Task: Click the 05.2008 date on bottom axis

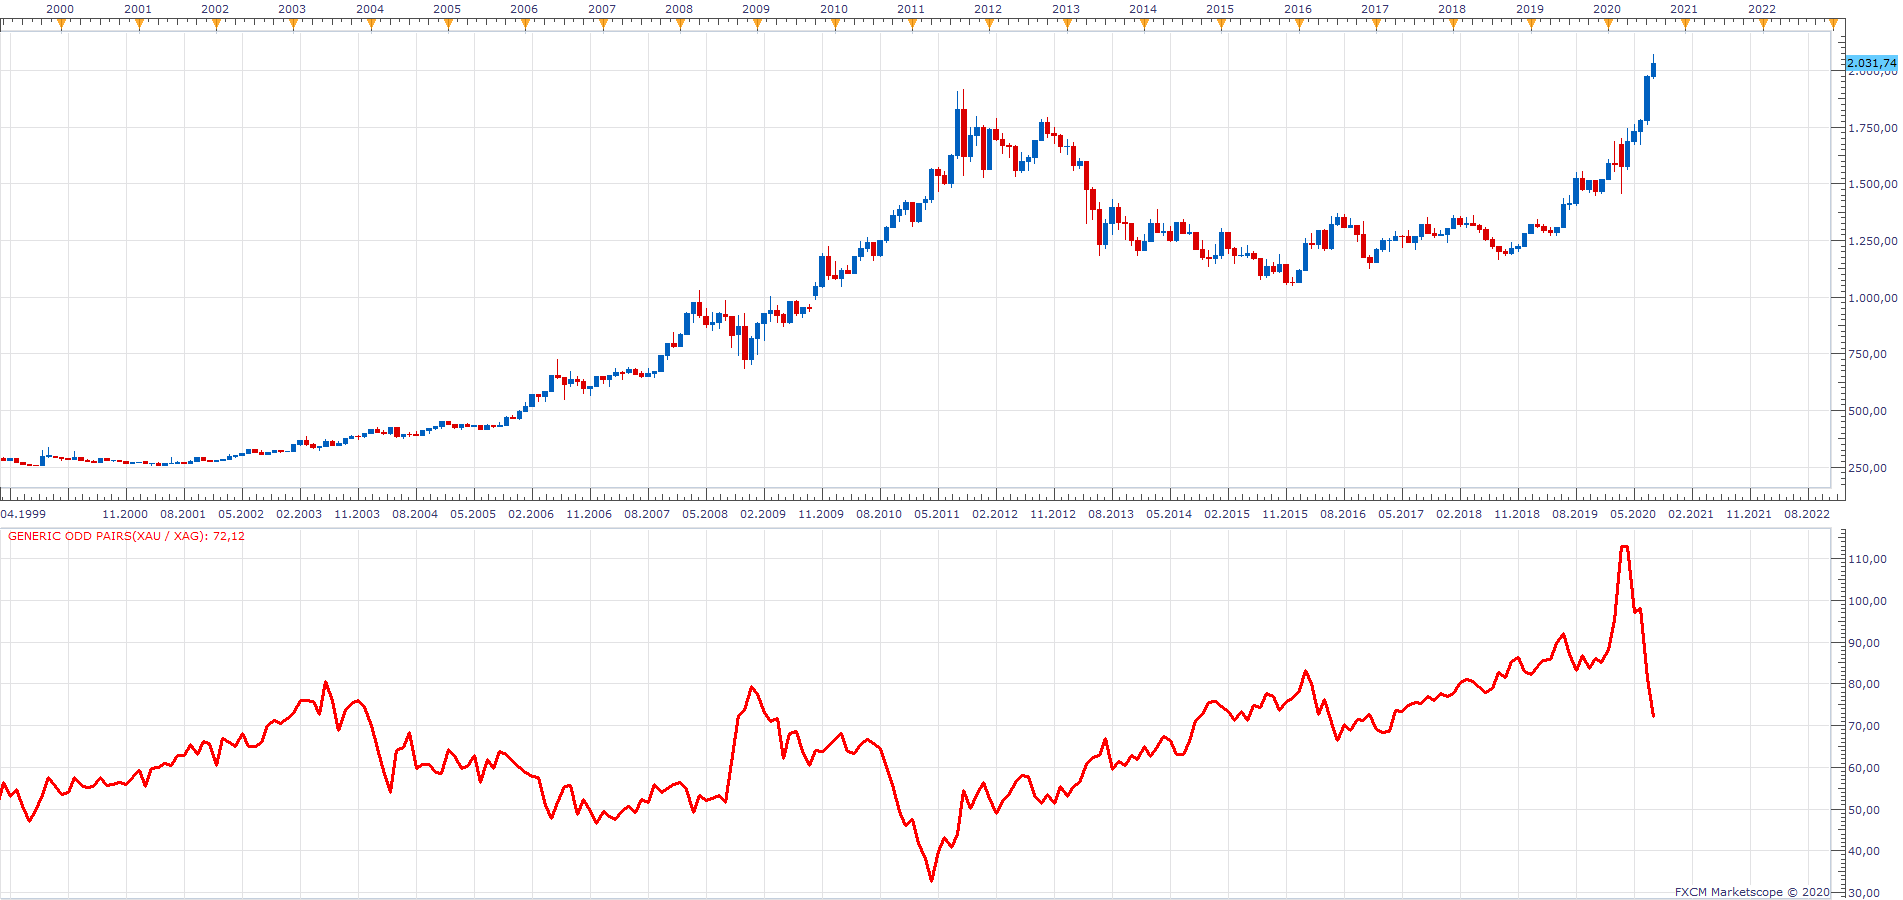Action: tap(705, 514)
